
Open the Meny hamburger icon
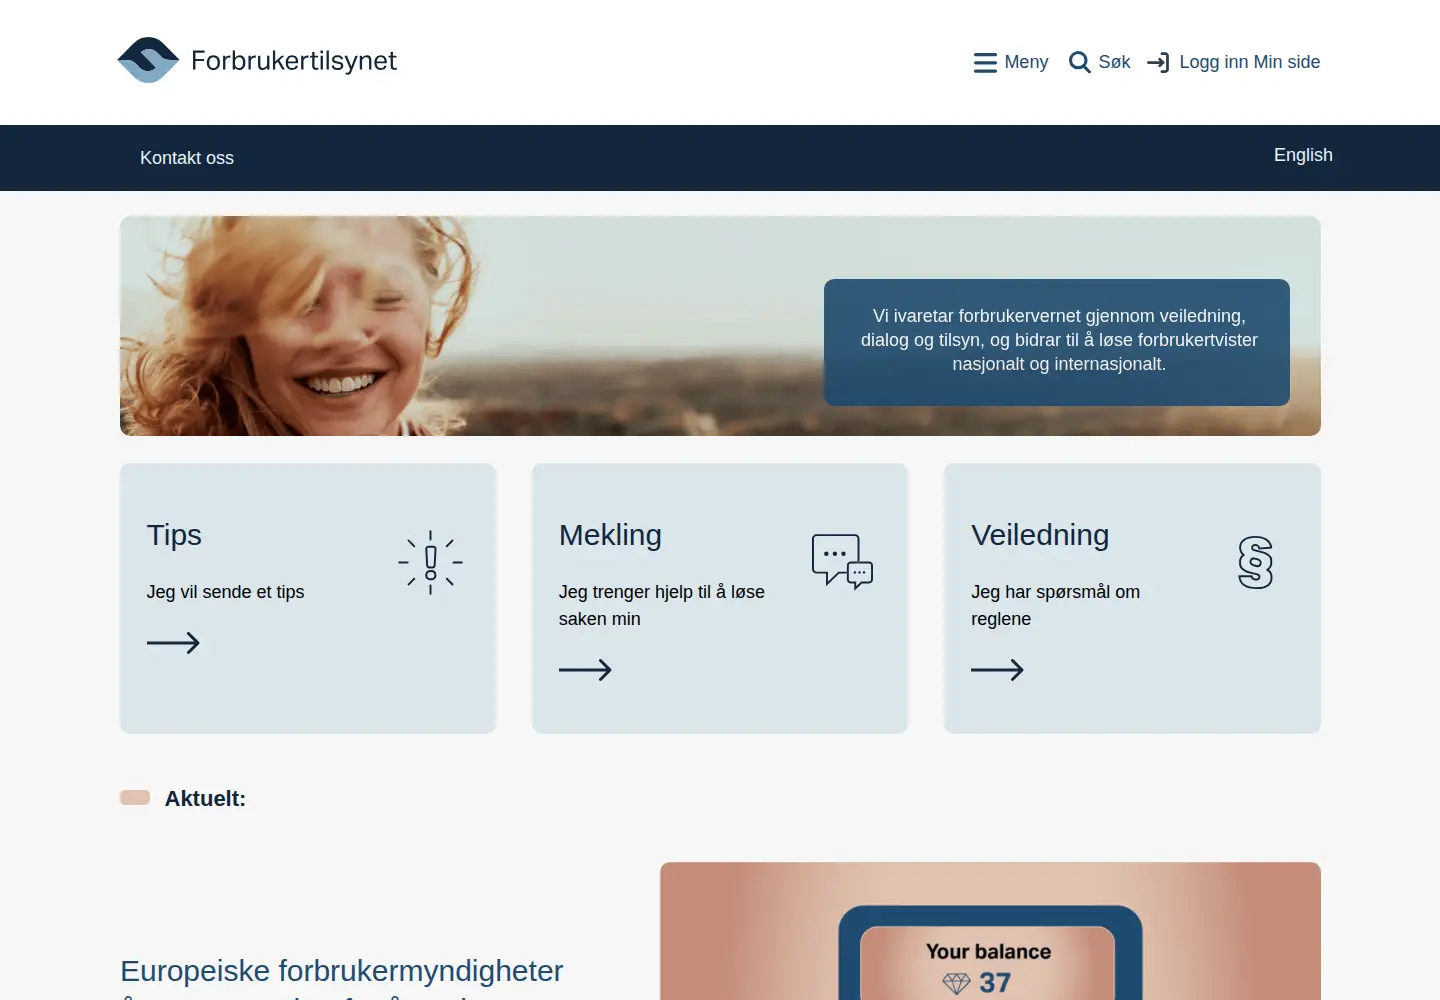tap(985, 63)
